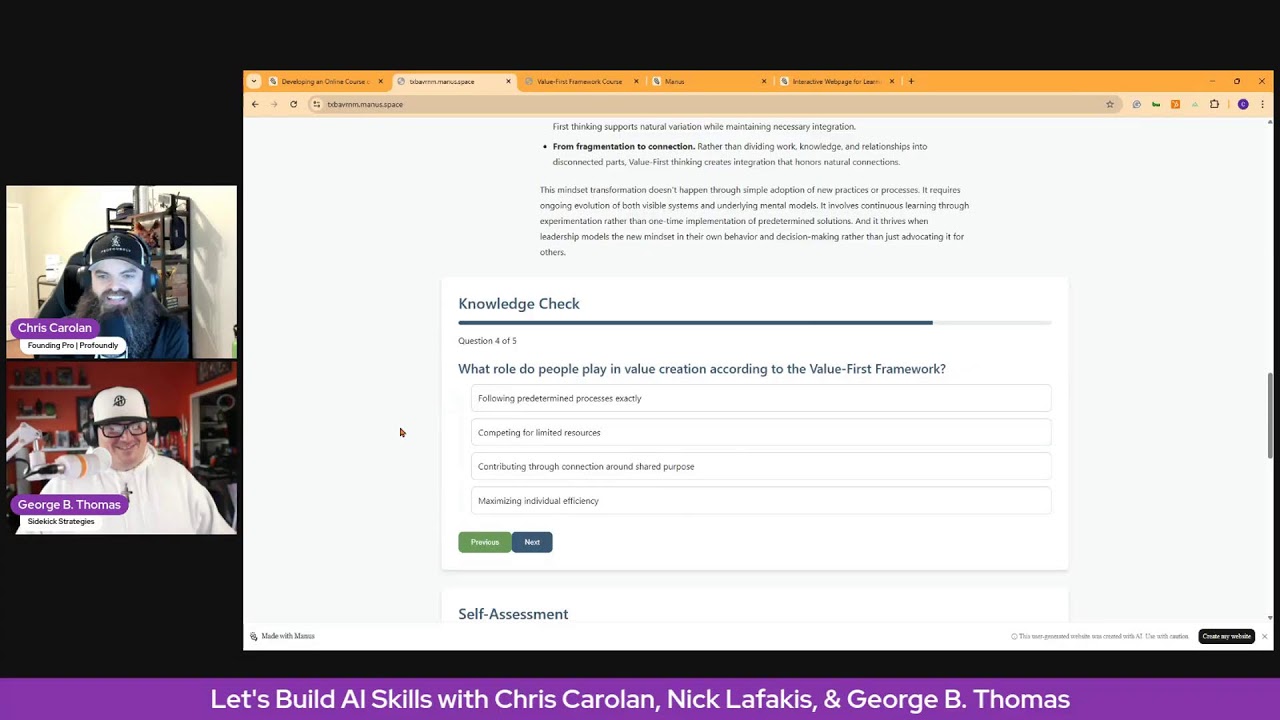The width and height of the screenshot is (1280, 720).
Task: Switch to the Value-First Framework Course tab
Action: (x=579, y=81)
